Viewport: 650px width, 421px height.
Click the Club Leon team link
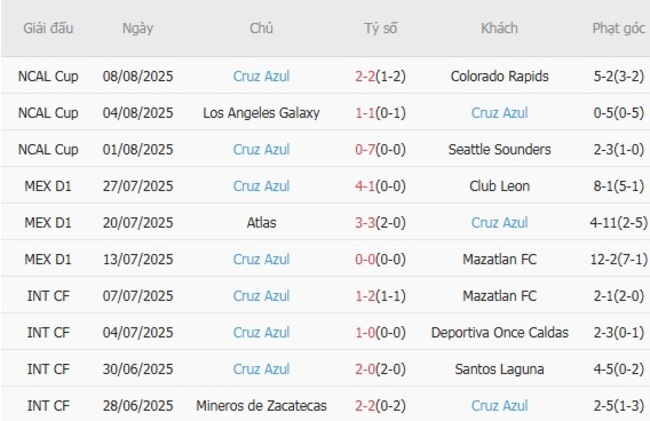[x=499, y=186]
